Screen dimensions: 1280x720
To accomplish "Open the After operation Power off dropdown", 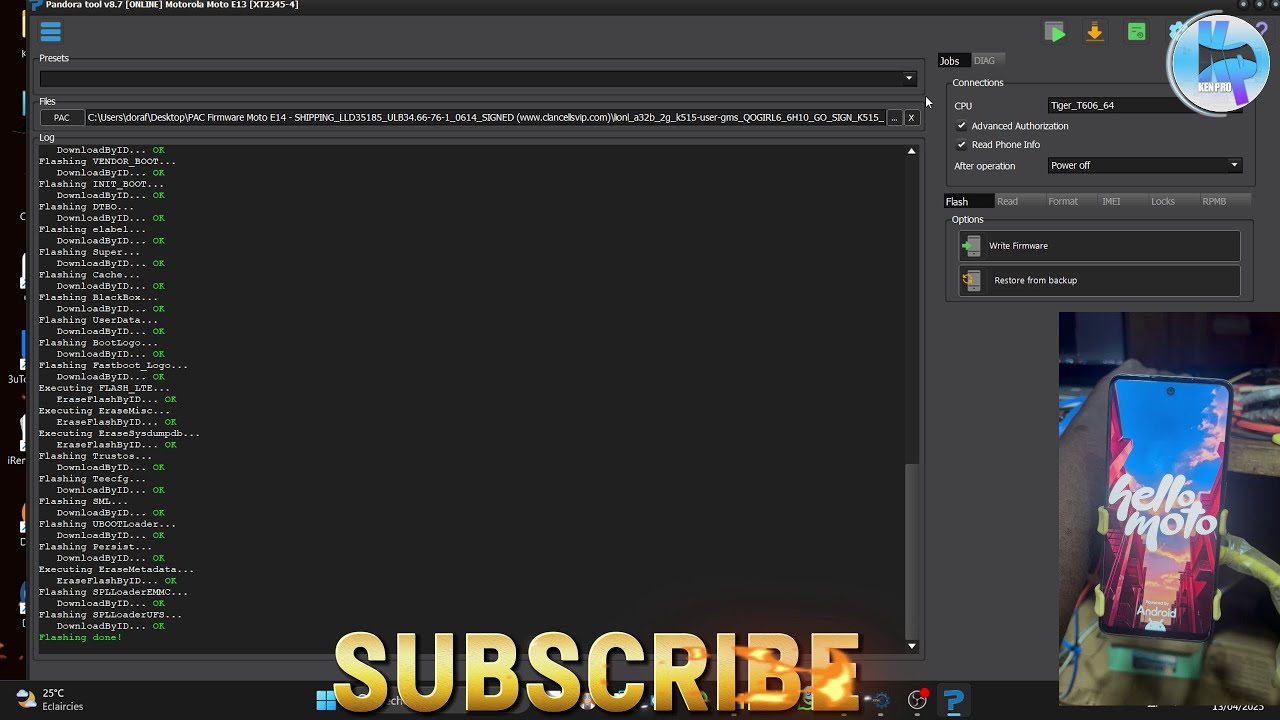I will (1145, 166).
